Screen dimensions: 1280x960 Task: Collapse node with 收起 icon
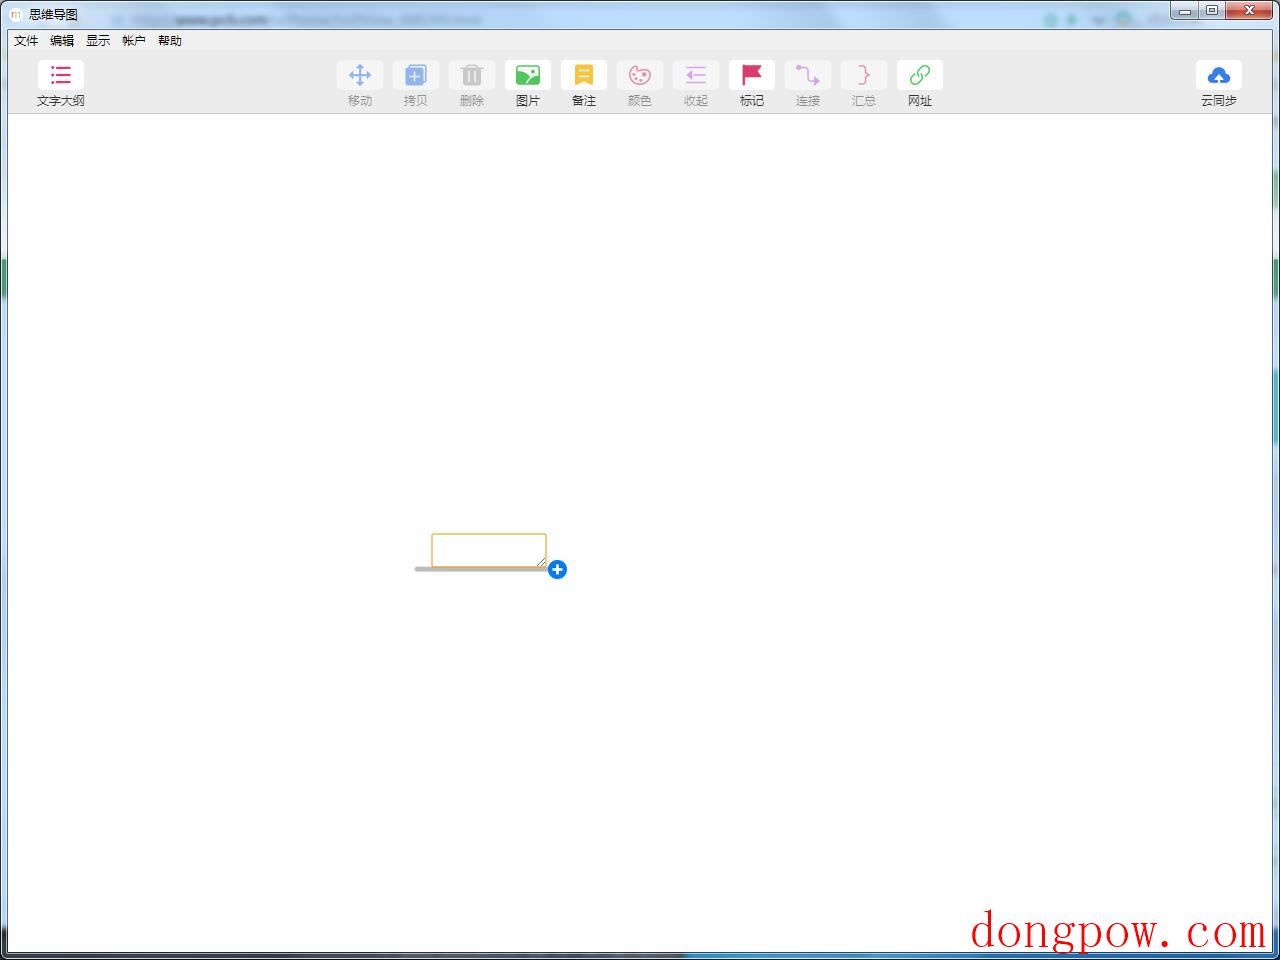coord(696,75)
